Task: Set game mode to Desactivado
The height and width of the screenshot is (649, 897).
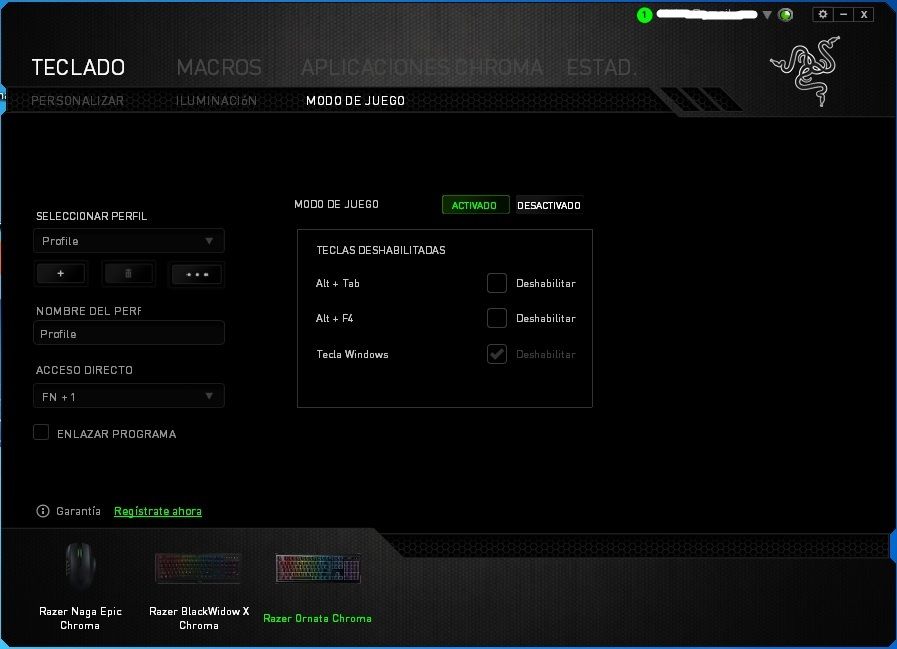Action: (548, 205)
